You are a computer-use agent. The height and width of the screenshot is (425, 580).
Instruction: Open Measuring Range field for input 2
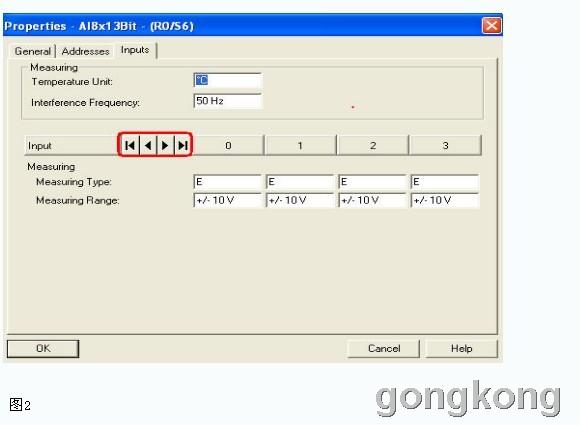pyautogui.click(x=372, y=200)
